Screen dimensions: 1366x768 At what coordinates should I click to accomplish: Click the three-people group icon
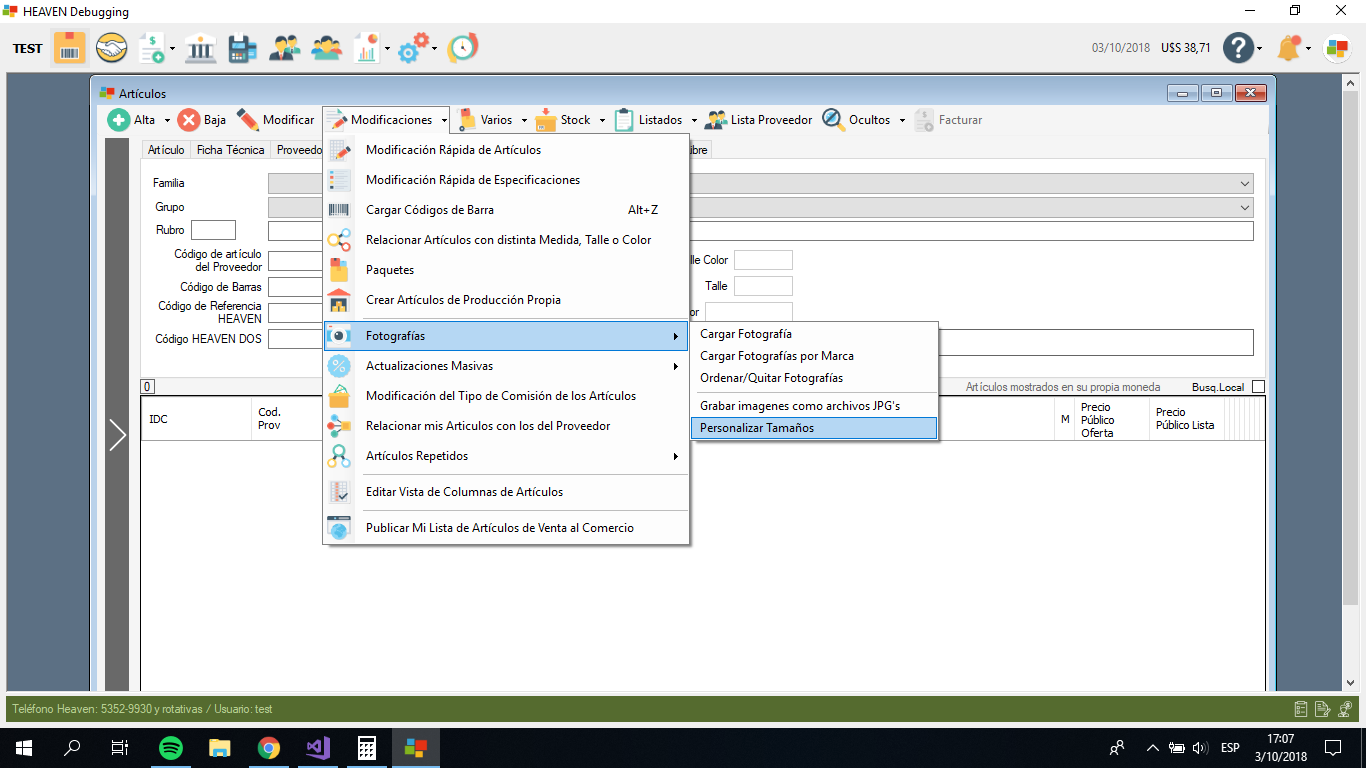tap(327, 48)
